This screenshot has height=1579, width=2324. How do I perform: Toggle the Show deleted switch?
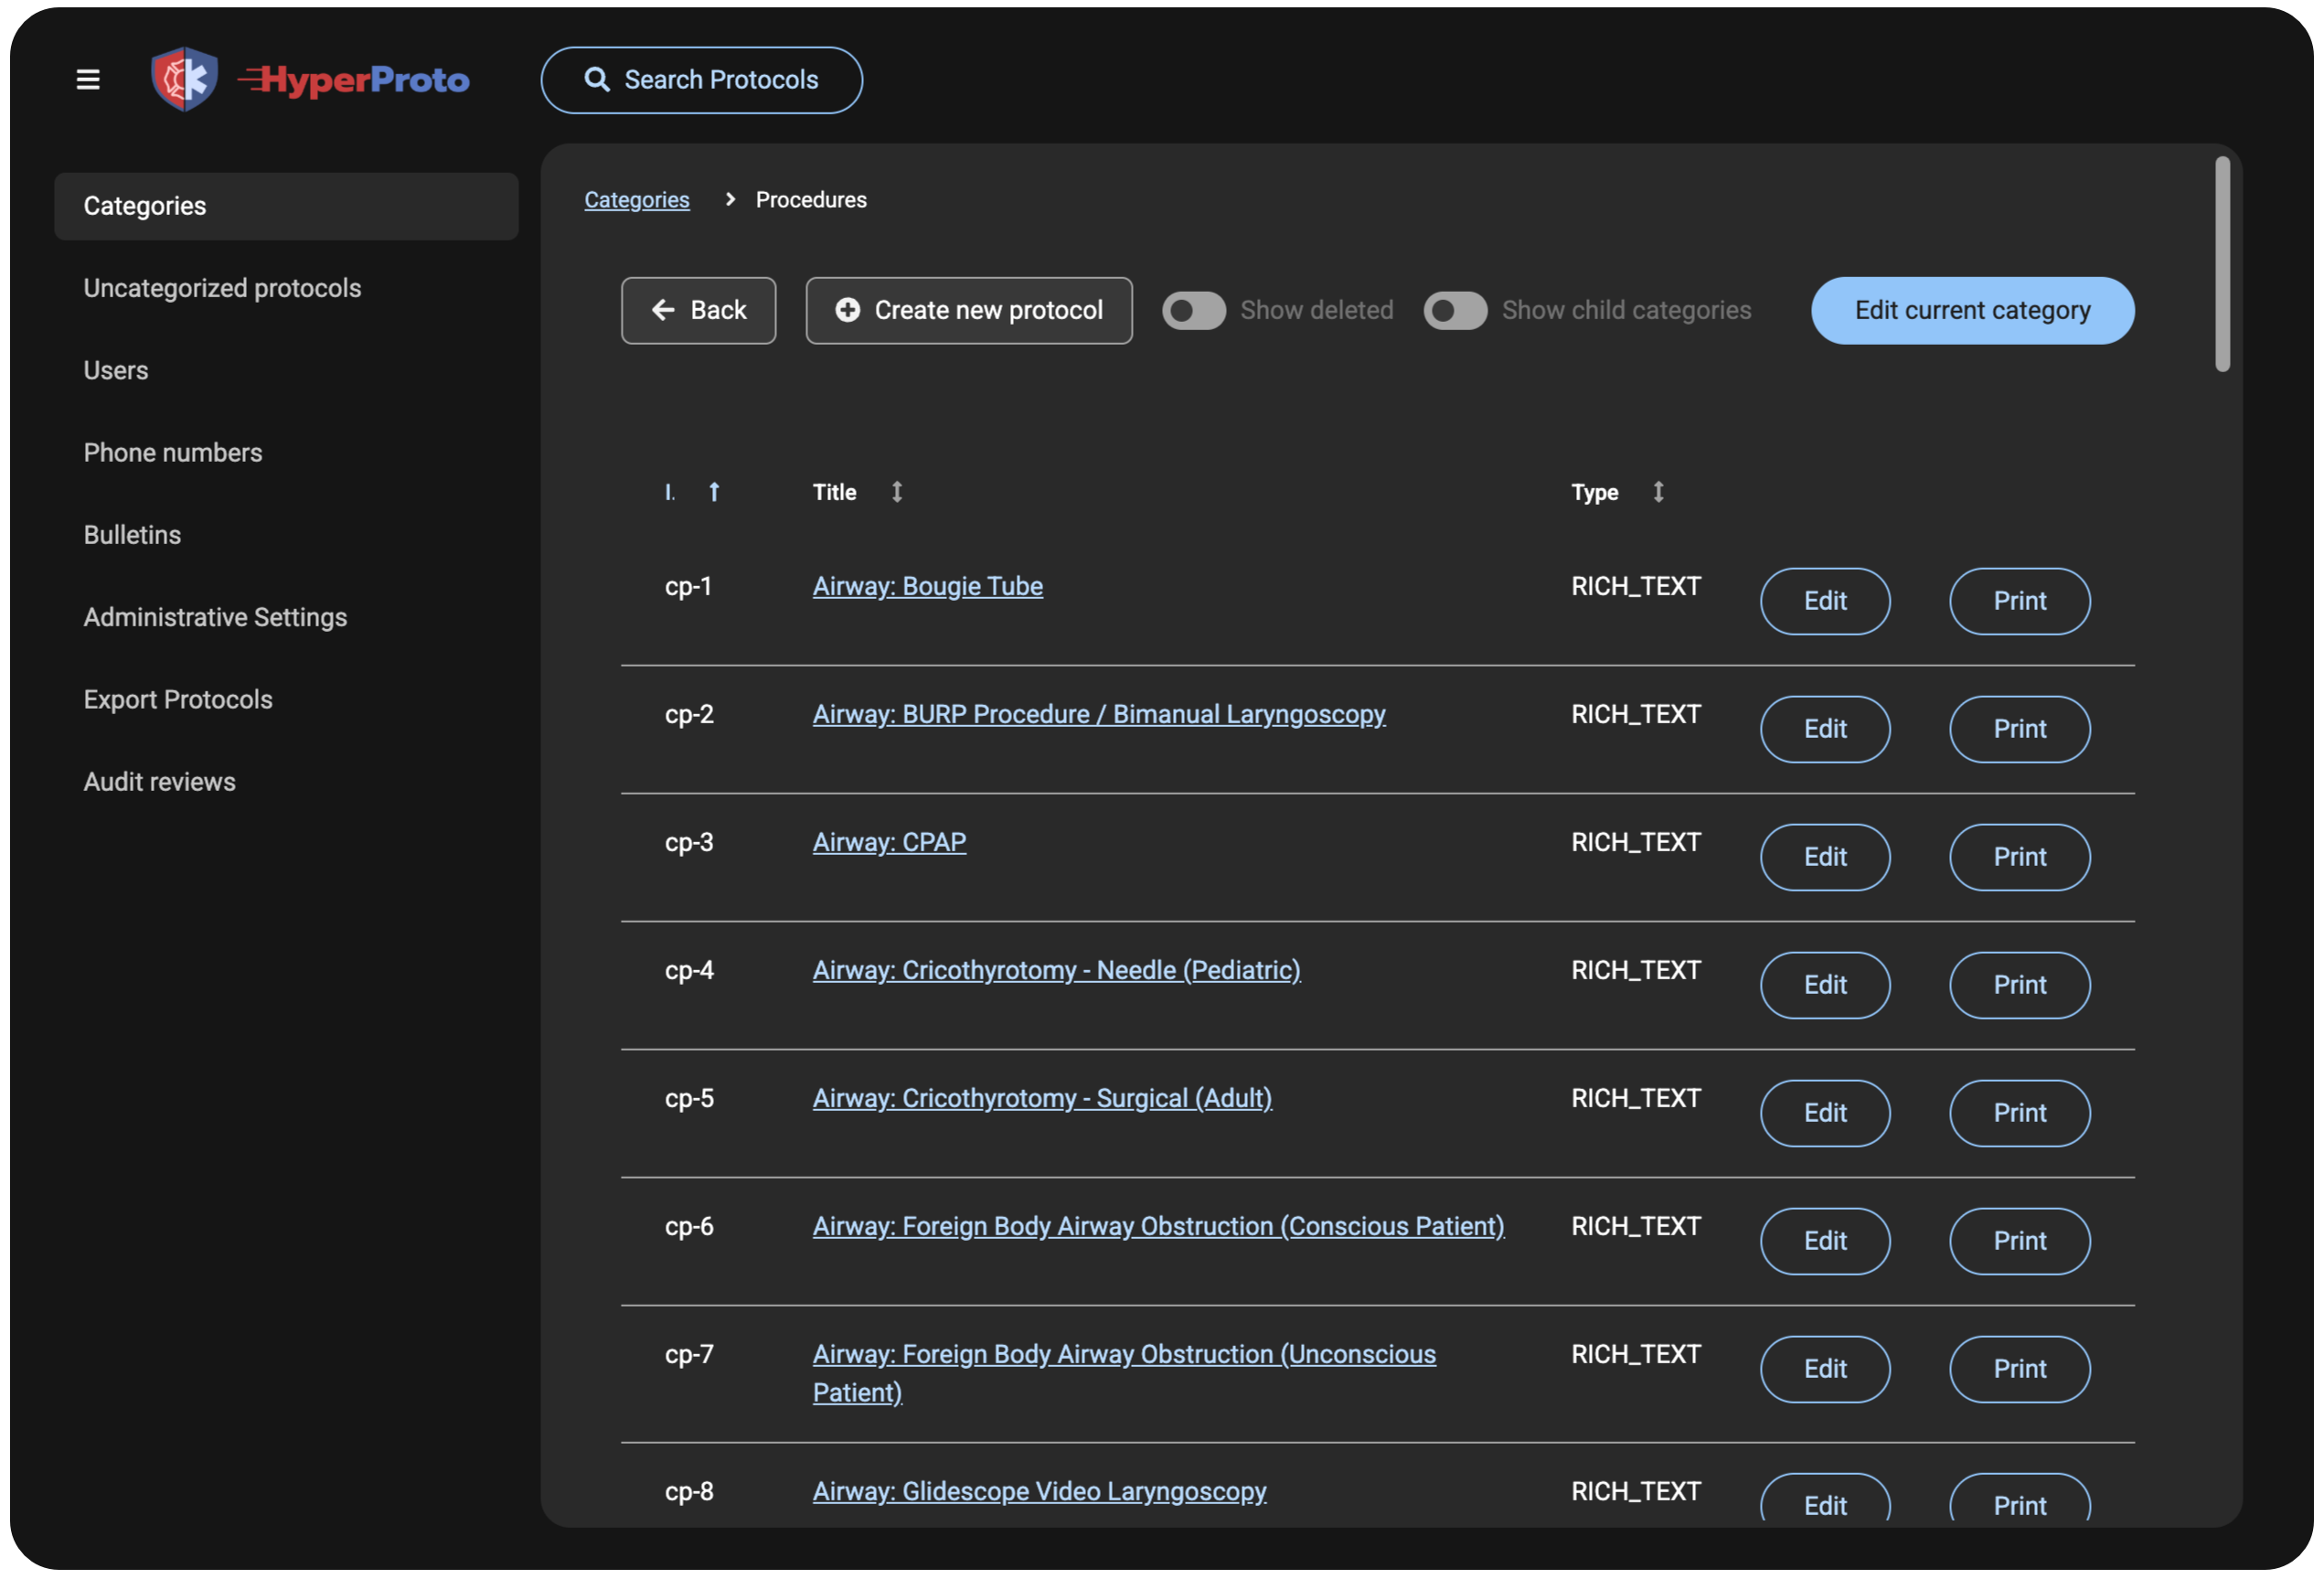[x=1194, y=311]
